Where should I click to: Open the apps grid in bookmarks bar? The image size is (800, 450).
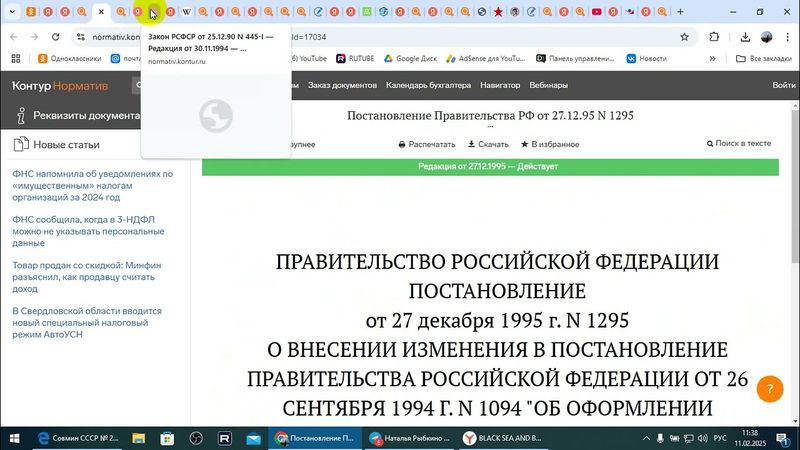point(16,59)
